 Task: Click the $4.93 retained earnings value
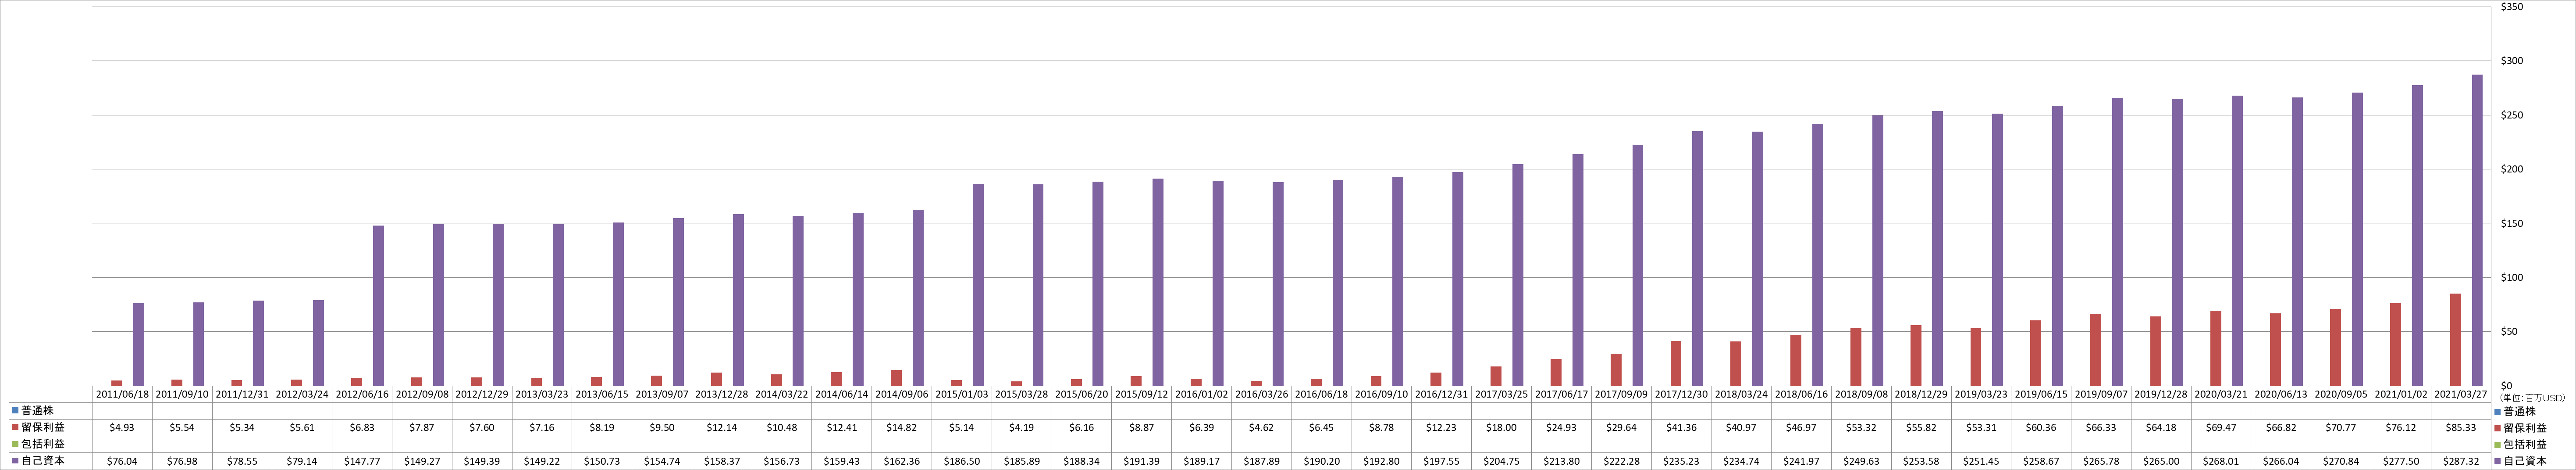tap(122, 427)
